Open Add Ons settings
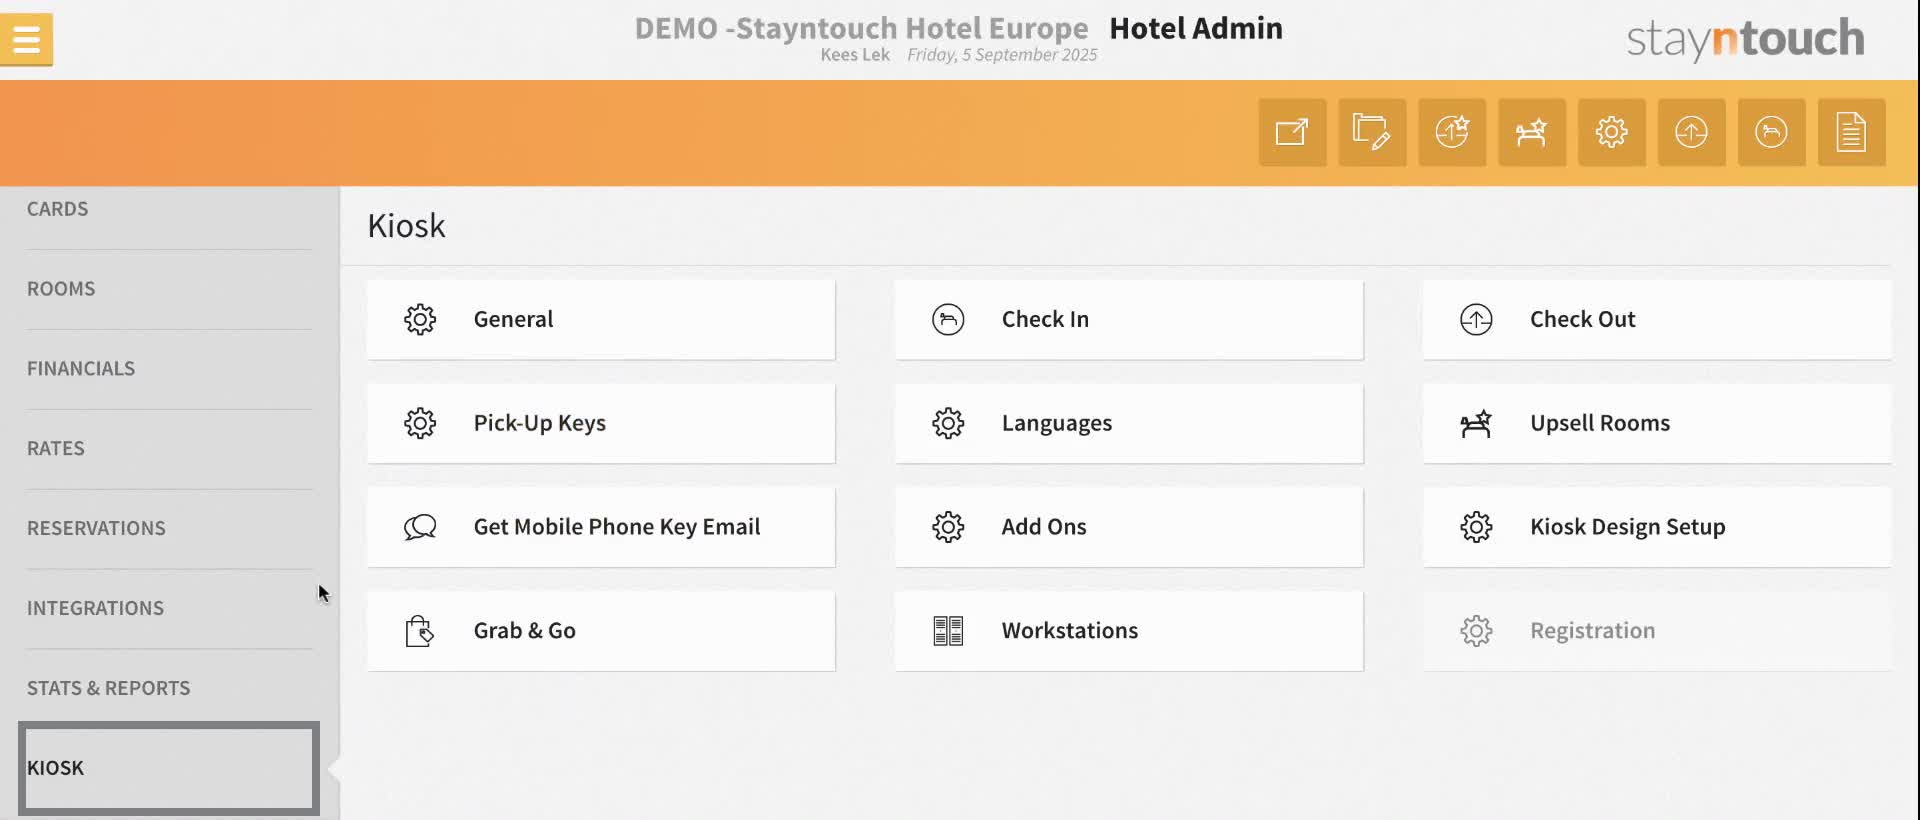The image size is (1920, 820). point(1129,527)
